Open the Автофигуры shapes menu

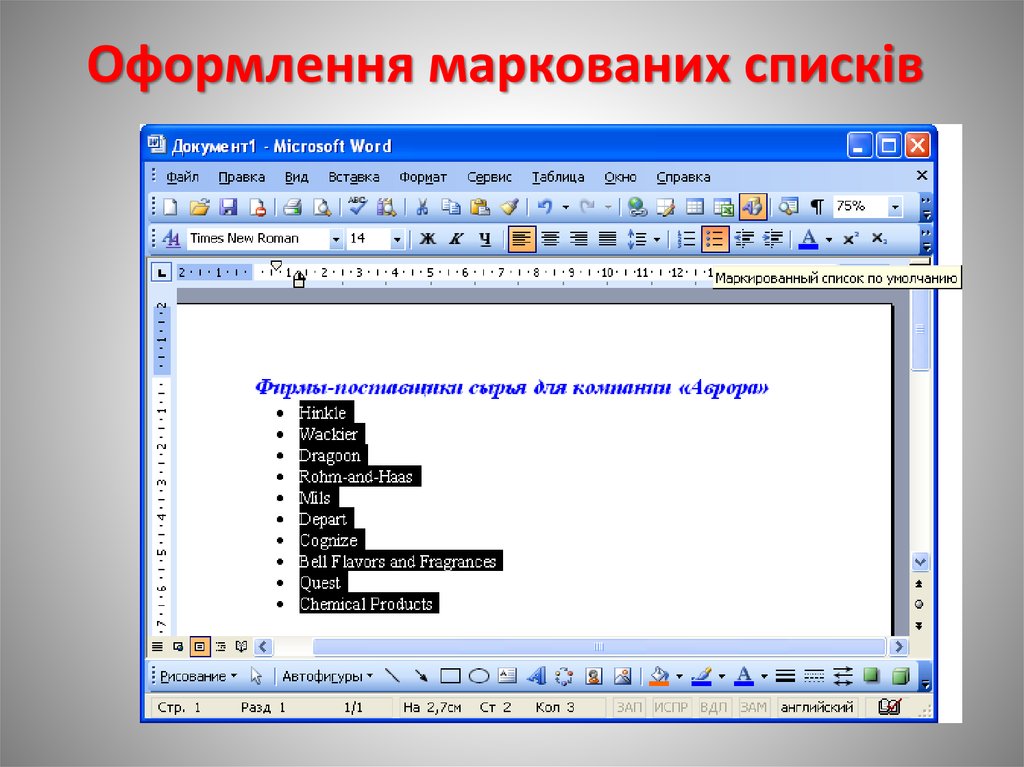tap(327, 676)
